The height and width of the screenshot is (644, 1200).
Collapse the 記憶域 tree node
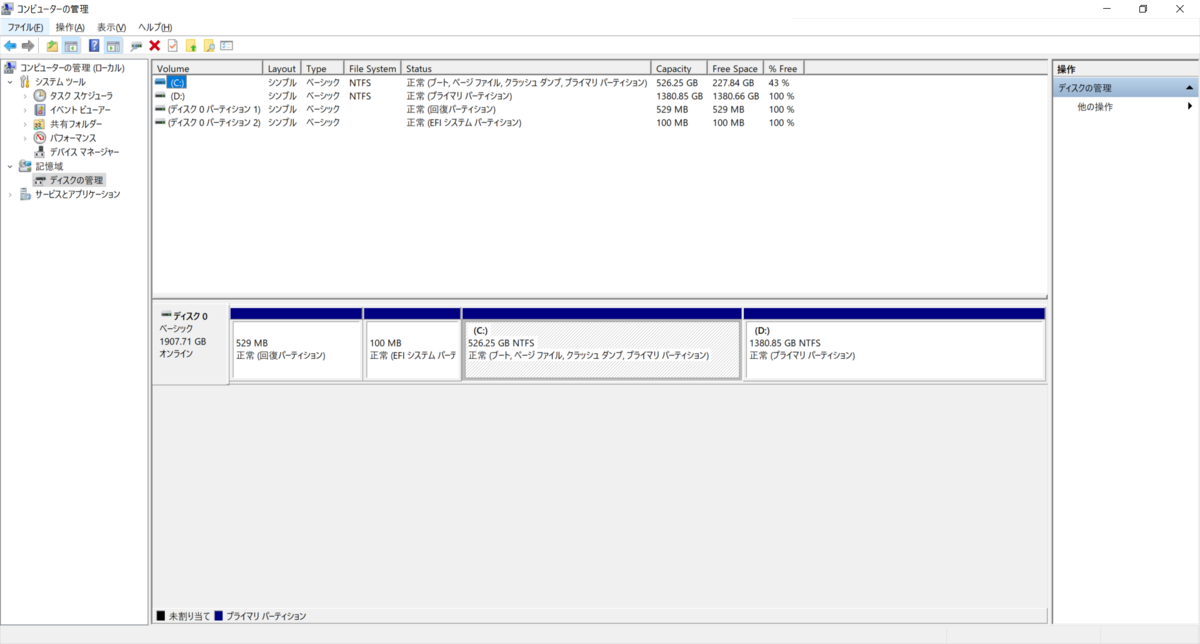[x=10, y=166]
